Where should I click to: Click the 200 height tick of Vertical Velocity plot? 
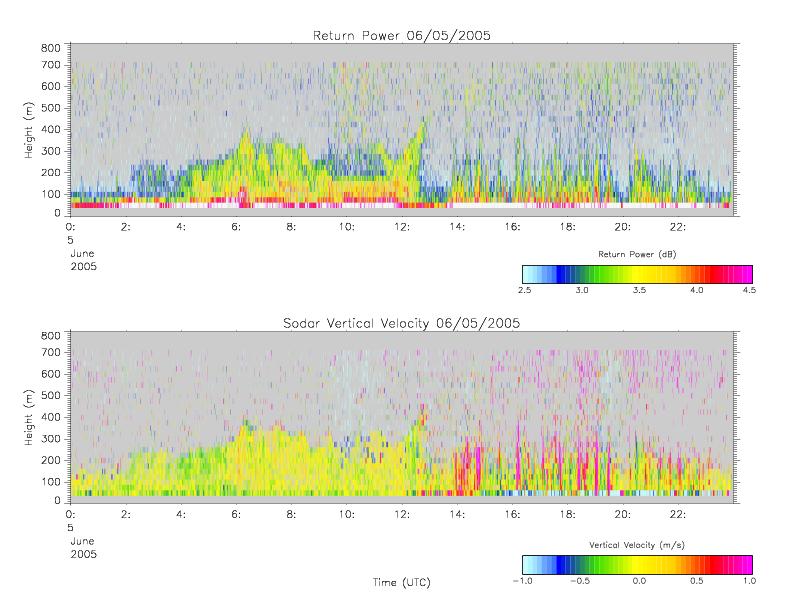(50, 460)
